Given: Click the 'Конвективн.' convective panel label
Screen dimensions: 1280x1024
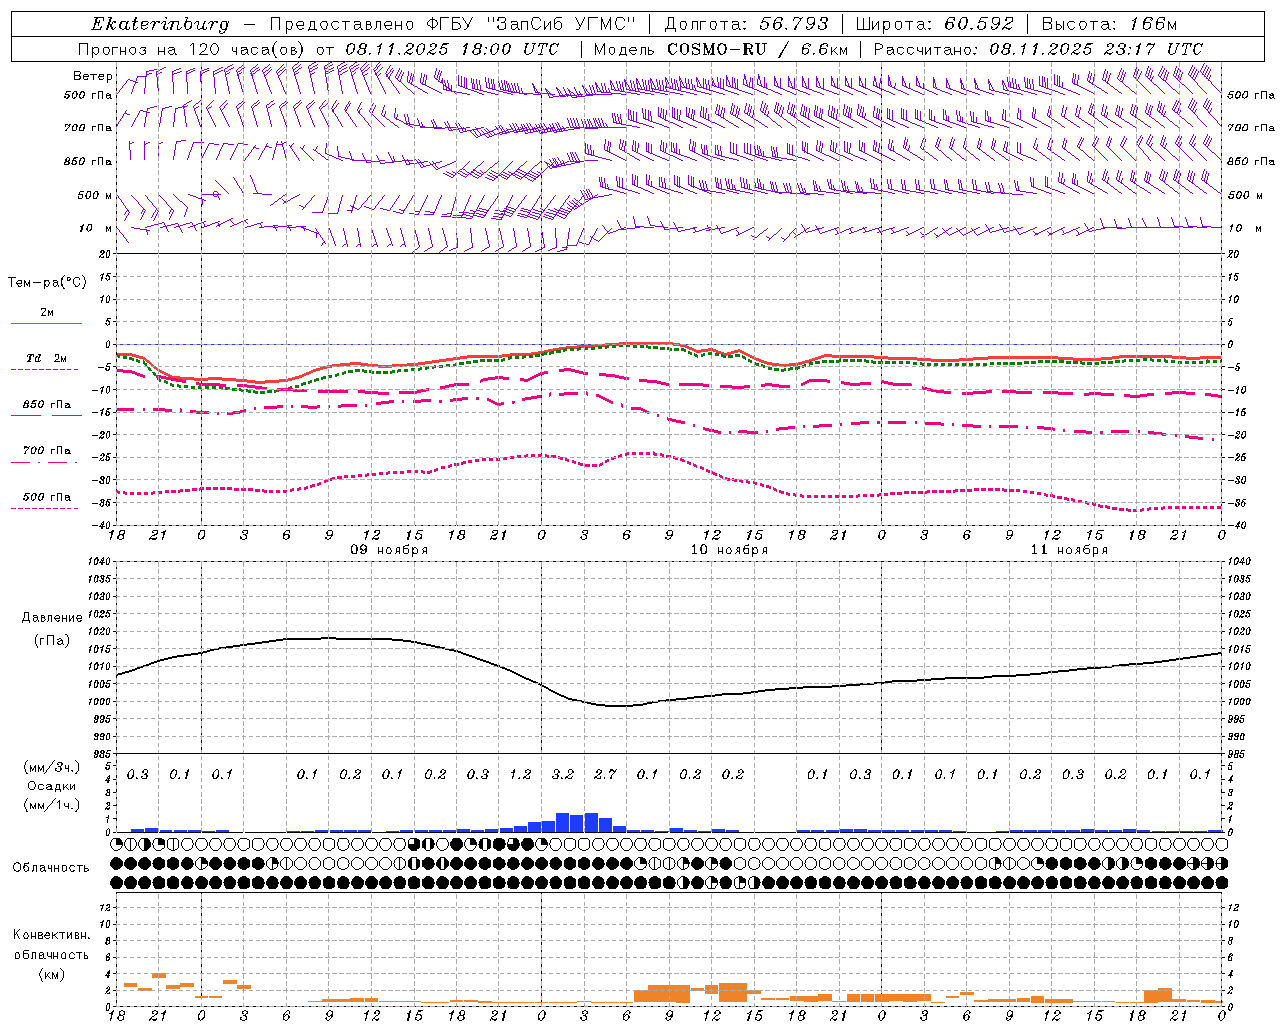Looking at the screenshot, I should pyautogui.click(x=51, y=935).
